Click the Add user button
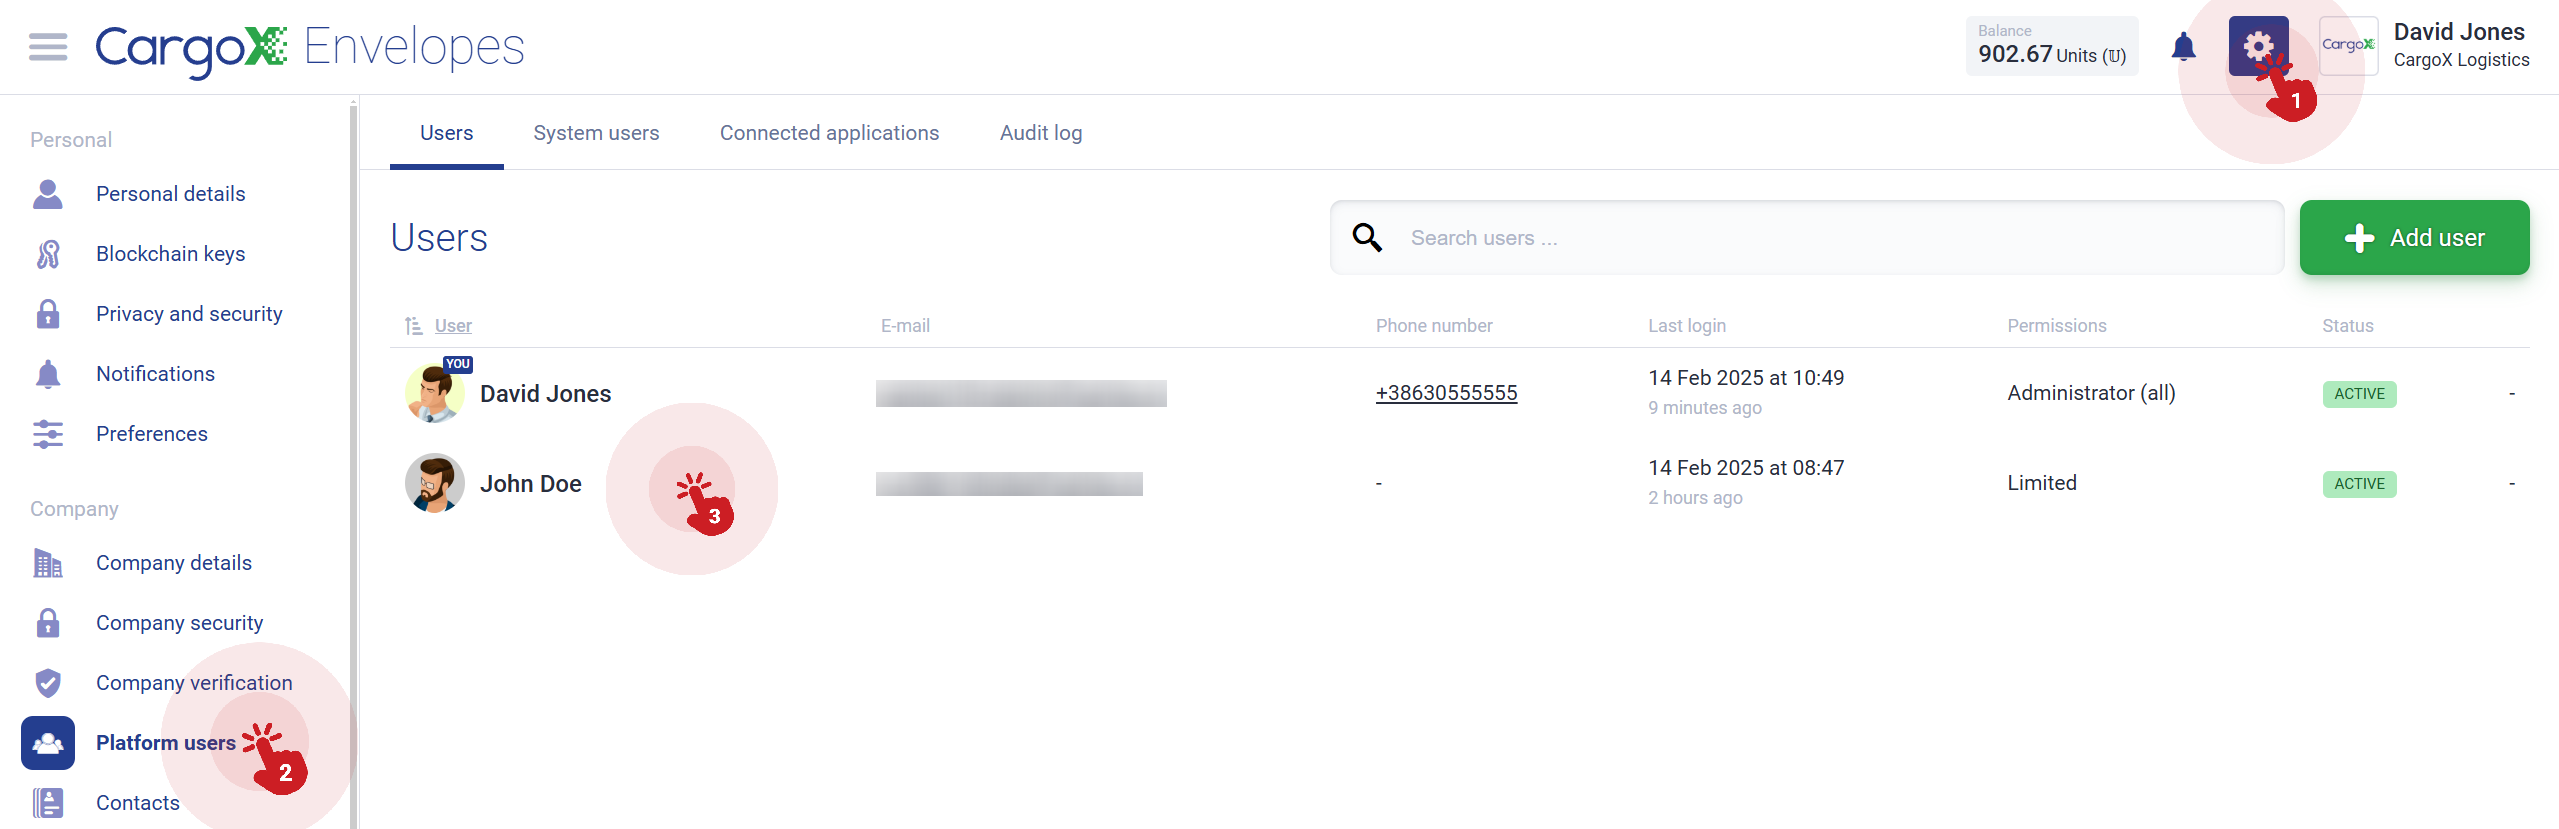The width and height of the screenshot is (2559, 829). pos(2414,238)
